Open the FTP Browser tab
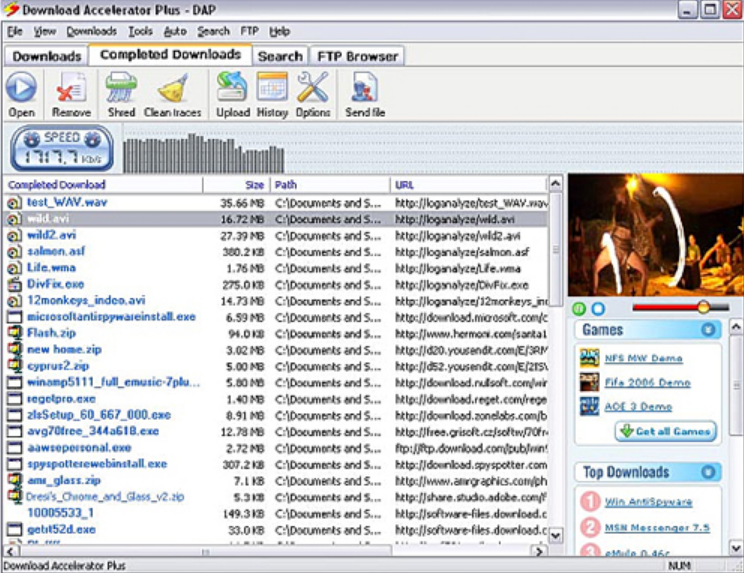 357,56
